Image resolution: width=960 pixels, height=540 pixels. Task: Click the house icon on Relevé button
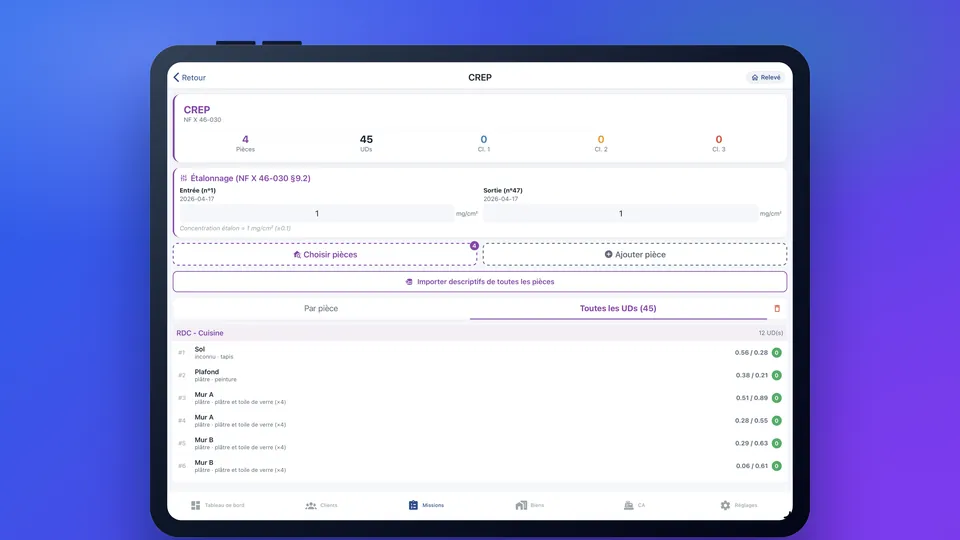pos(755,78)
